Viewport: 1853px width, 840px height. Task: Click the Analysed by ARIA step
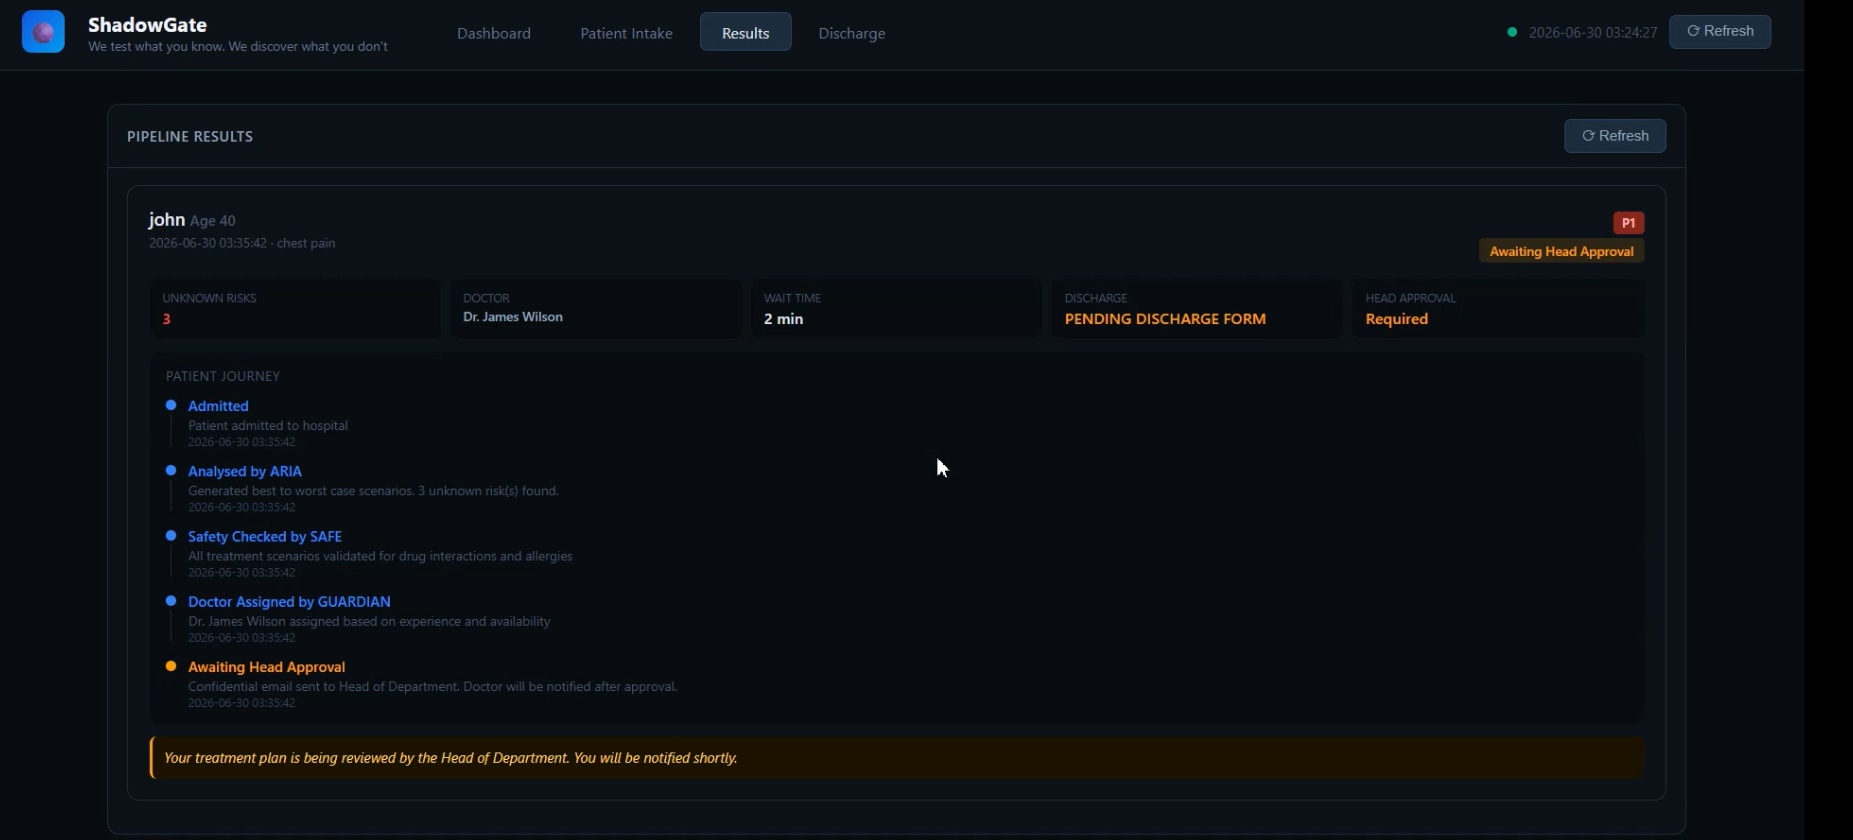coord(245,471)
